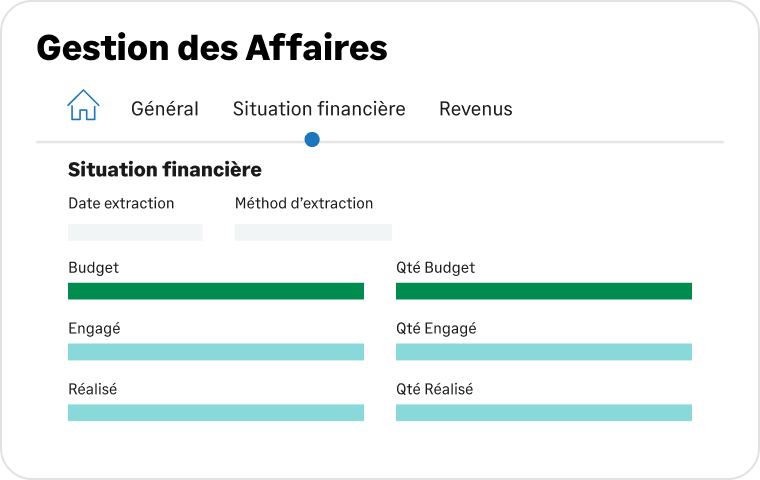
Task: Click the blue active tab indicator dot
Action: click(x=312, y=140)
